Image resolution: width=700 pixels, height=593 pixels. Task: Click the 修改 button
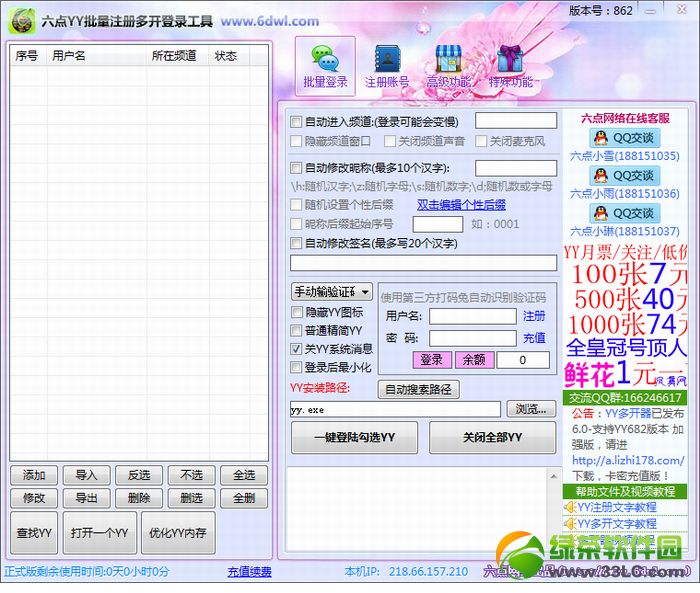[x=34, y=498]
